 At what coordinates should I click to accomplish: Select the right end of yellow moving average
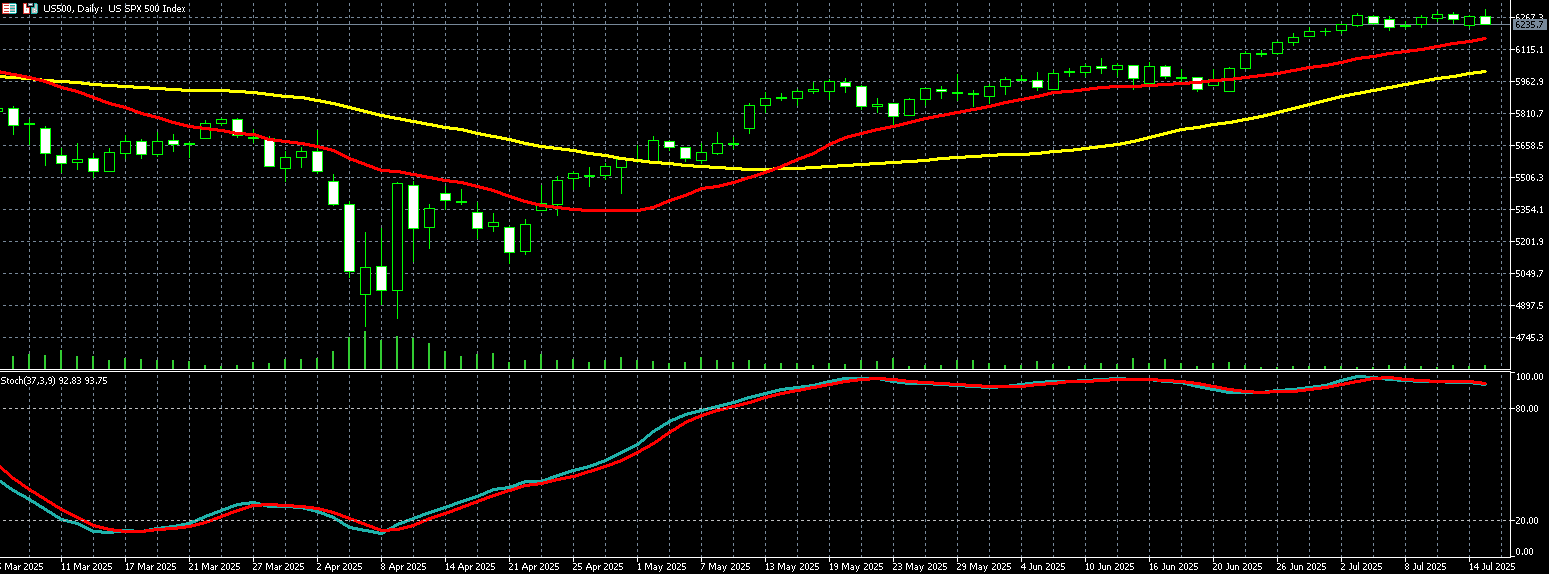click(x=1484, y=71)
